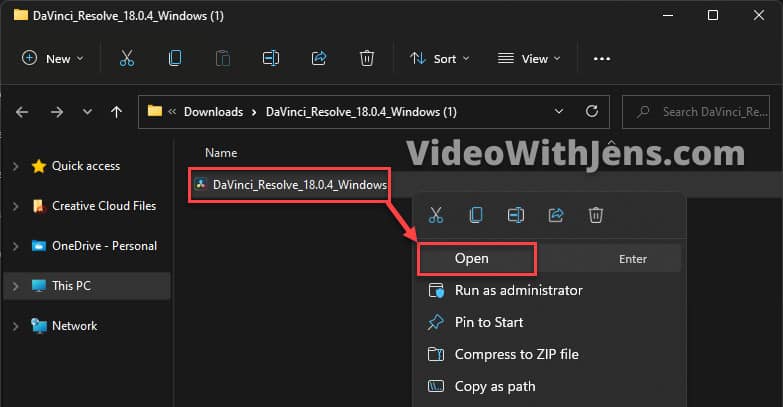Select This PC in navigation pane
Viewport: 783px width, 407px height.
click(71, 286)
